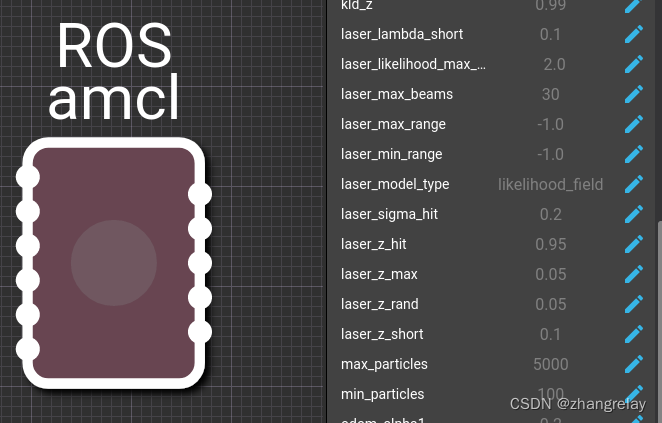
Task: Edit laser_max_beams using its pencil icon
Action: point(634,94)
